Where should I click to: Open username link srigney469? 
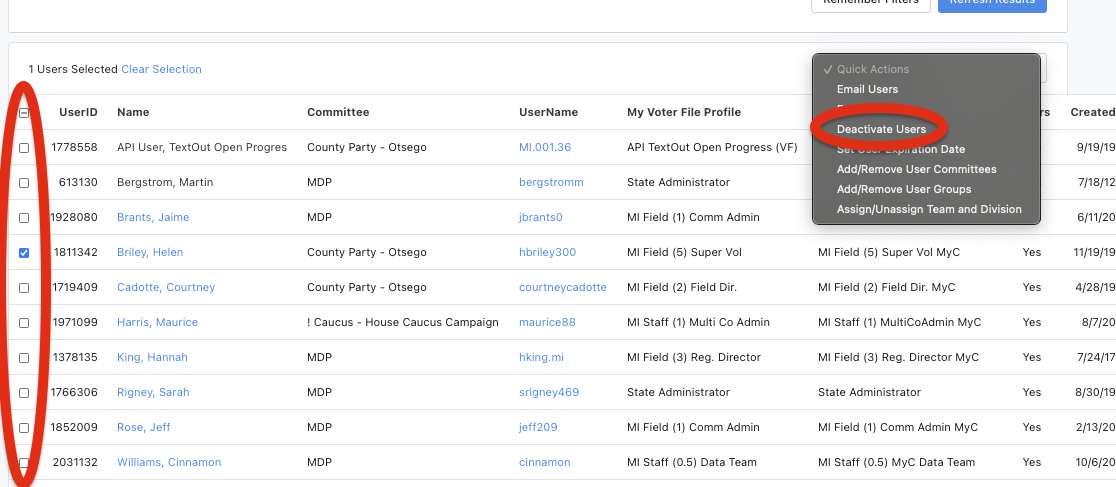click(x=549, y=392)
